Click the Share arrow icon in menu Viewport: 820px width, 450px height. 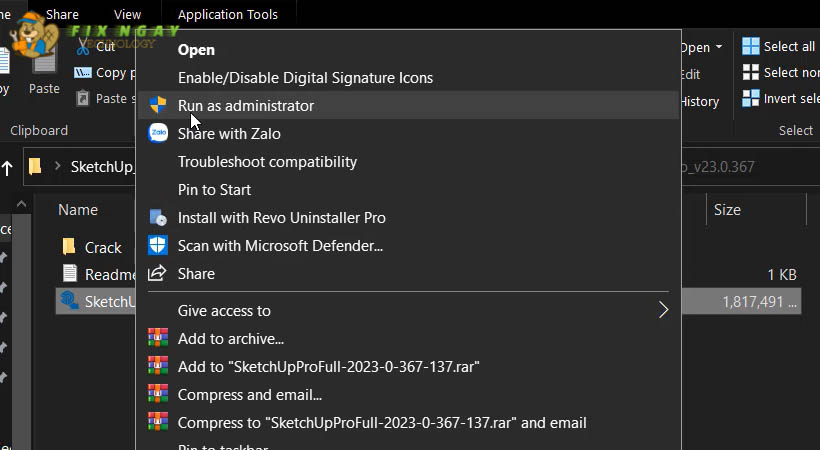(158, 274)
